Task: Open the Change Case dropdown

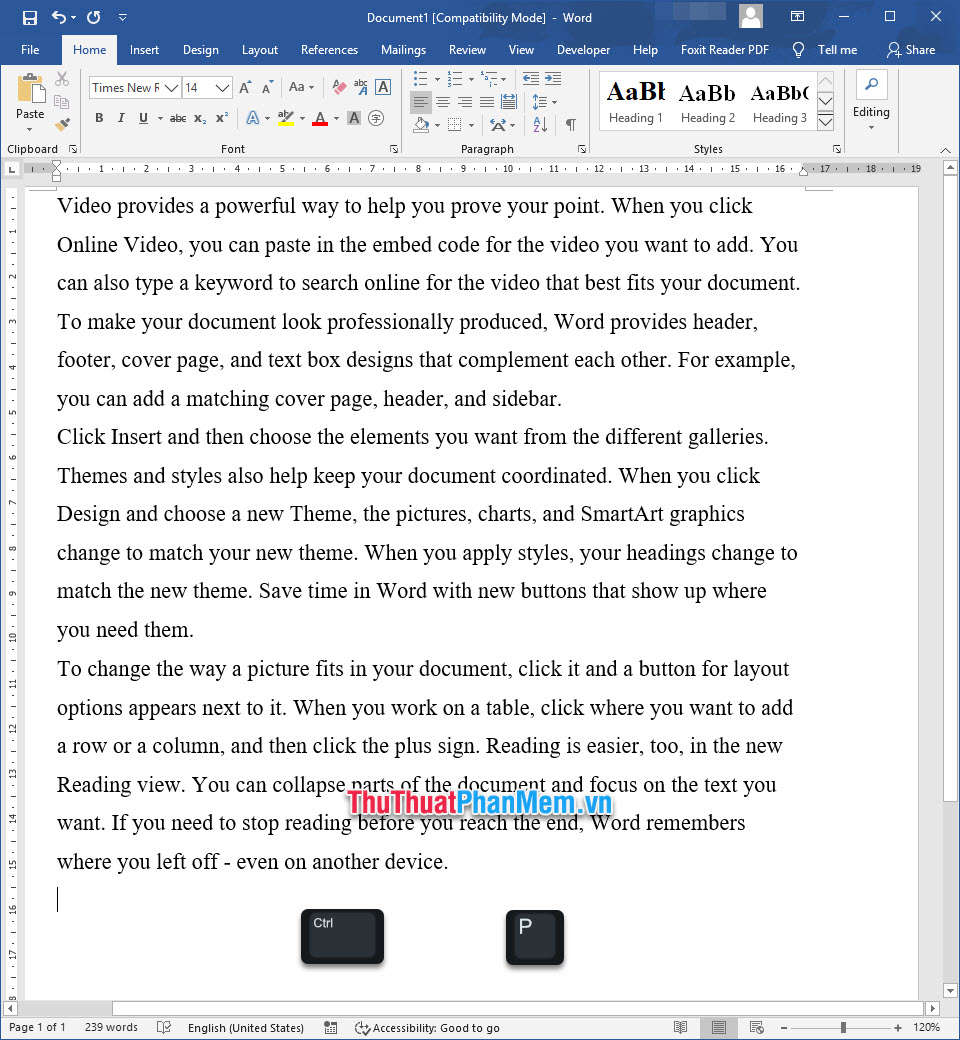Action: [297, 87]
